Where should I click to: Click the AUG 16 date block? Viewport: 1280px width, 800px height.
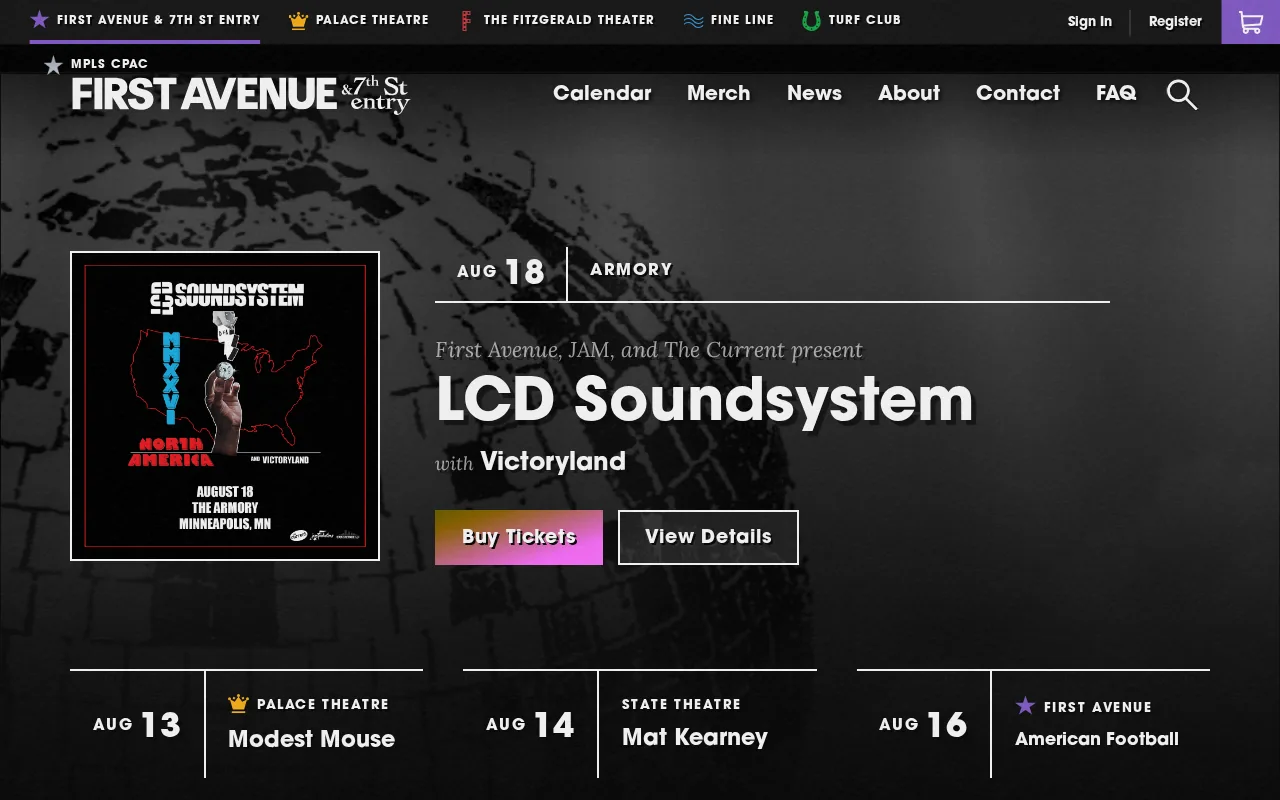[x=923, y=725]
